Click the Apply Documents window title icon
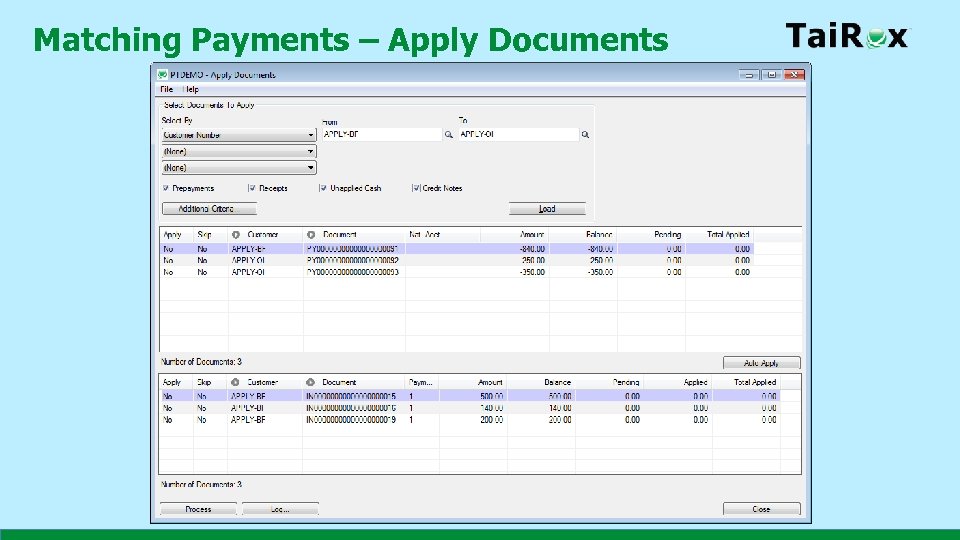960x540 pixels. coord(162,75)
